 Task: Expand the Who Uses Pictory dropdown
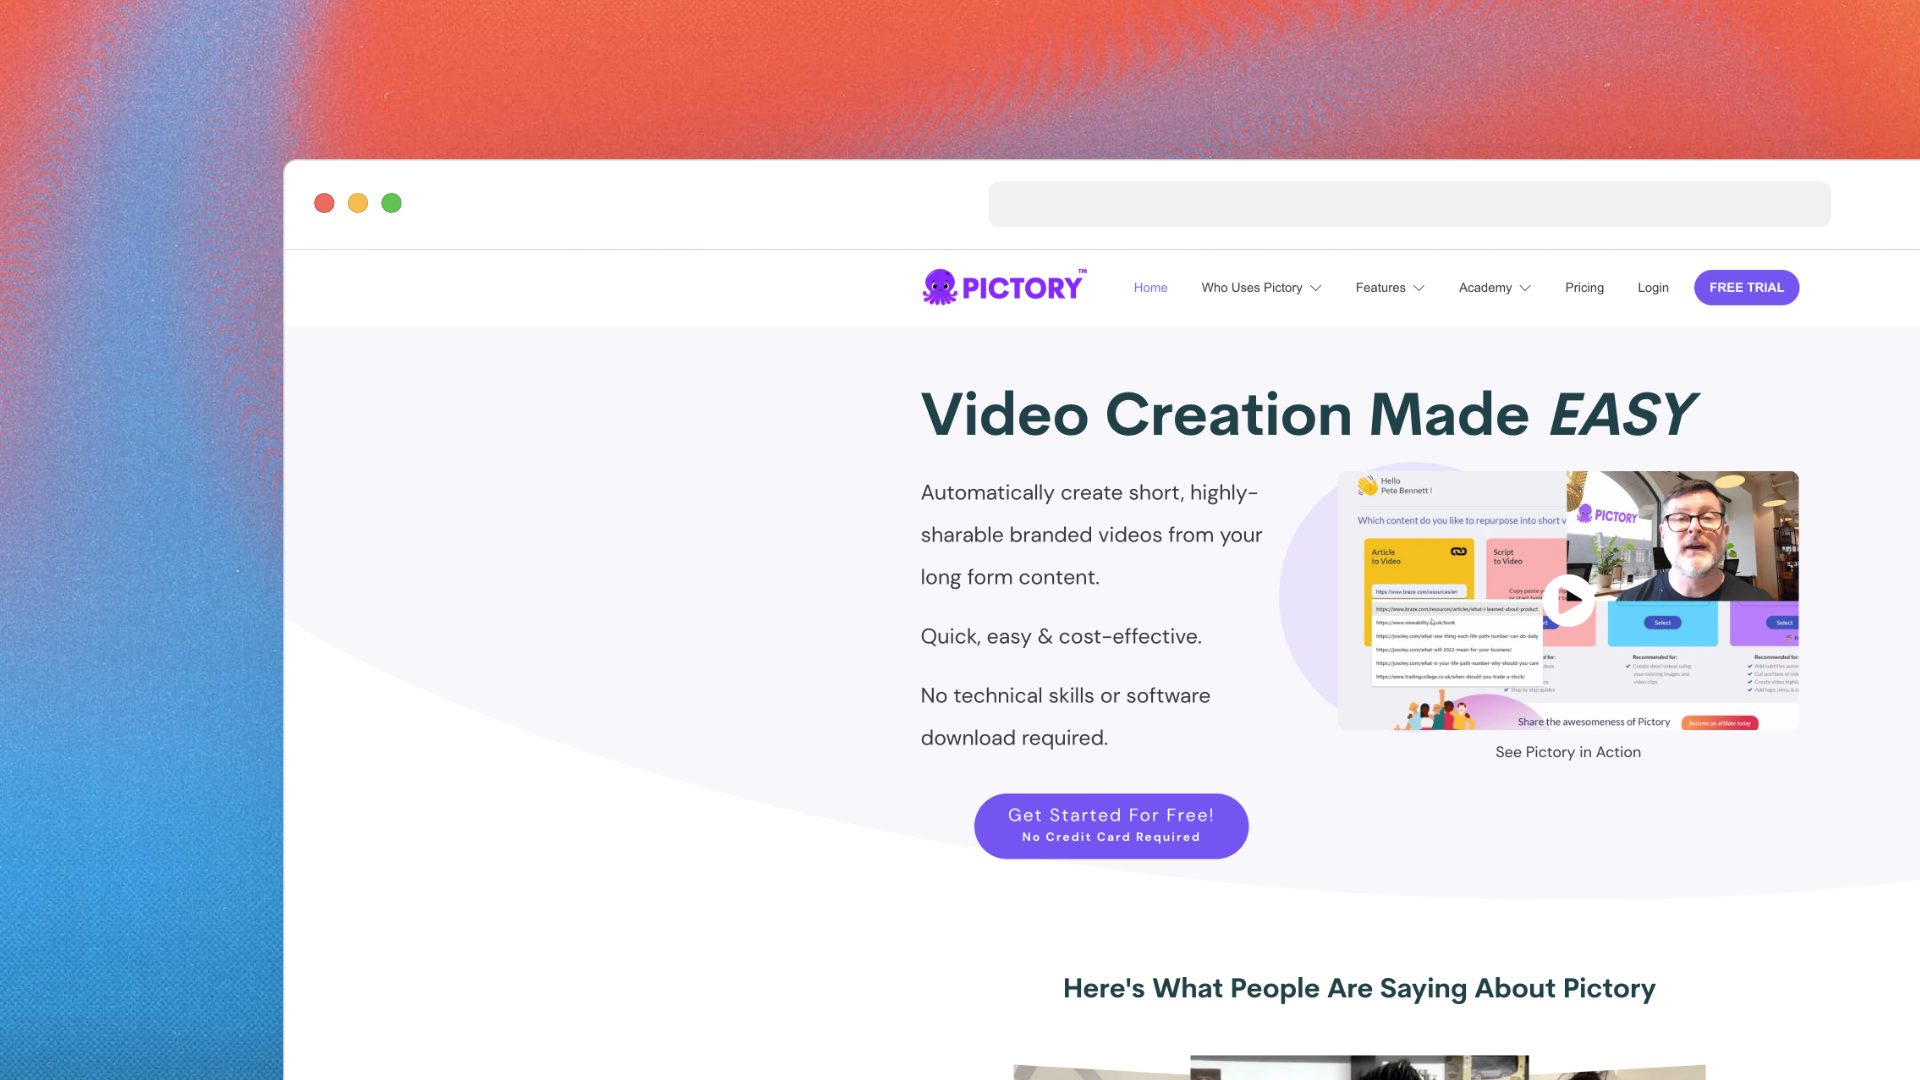coord(1261,287)
